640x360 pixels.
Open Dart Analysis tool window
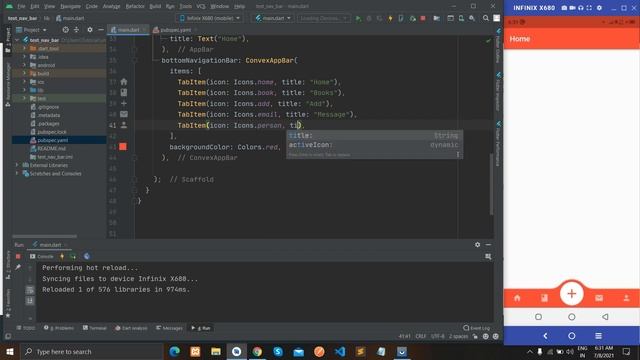pos(131,328)
